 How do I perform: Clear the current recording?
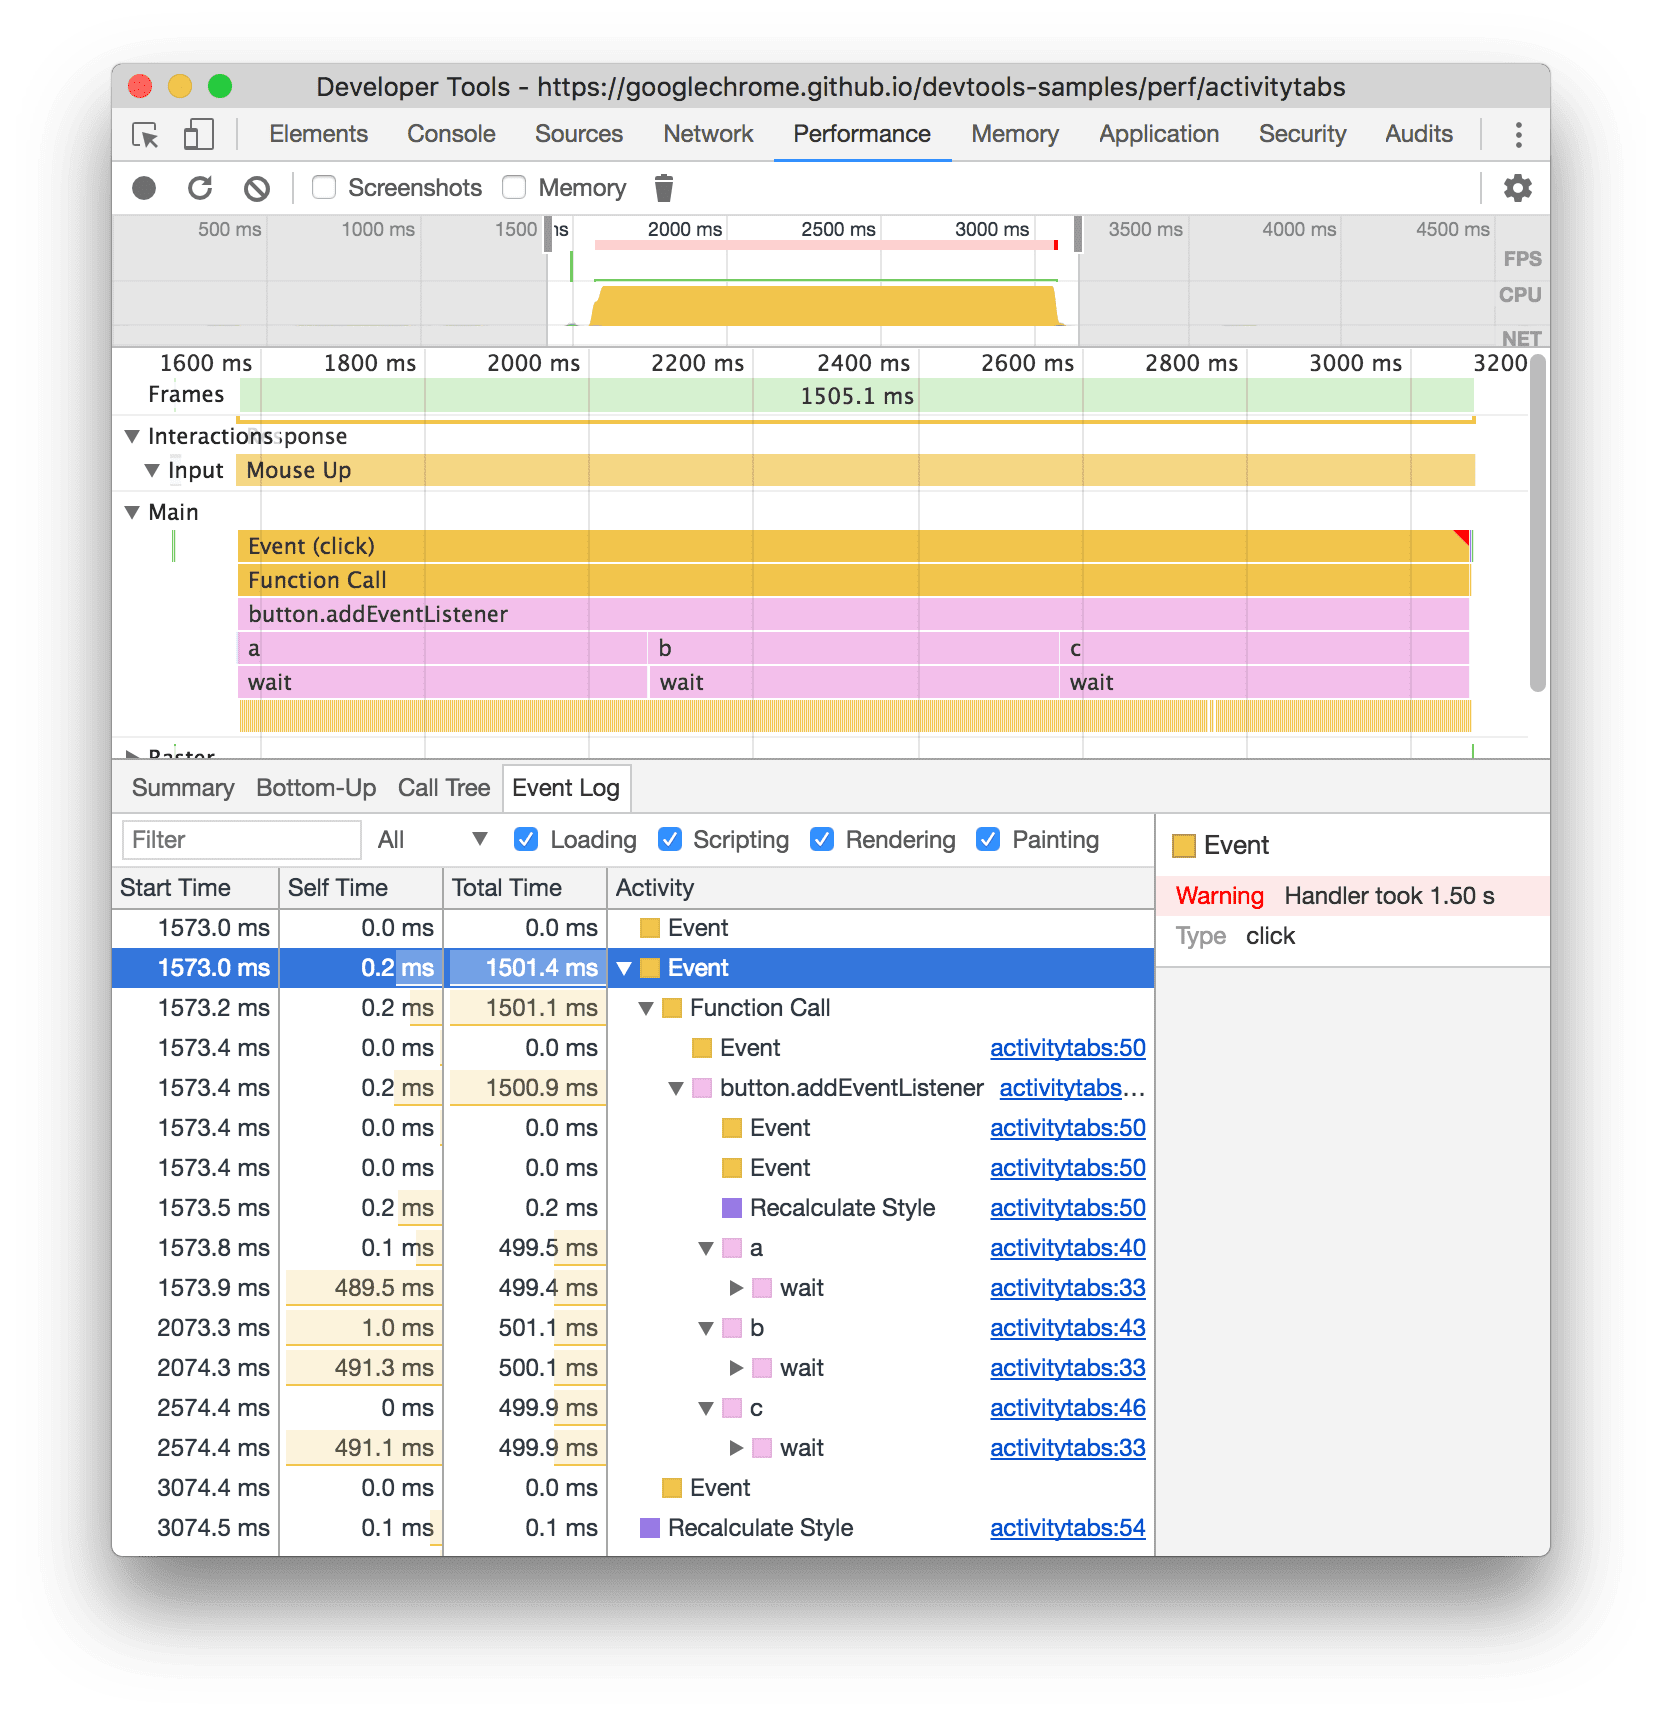click(x=257, y=188)
